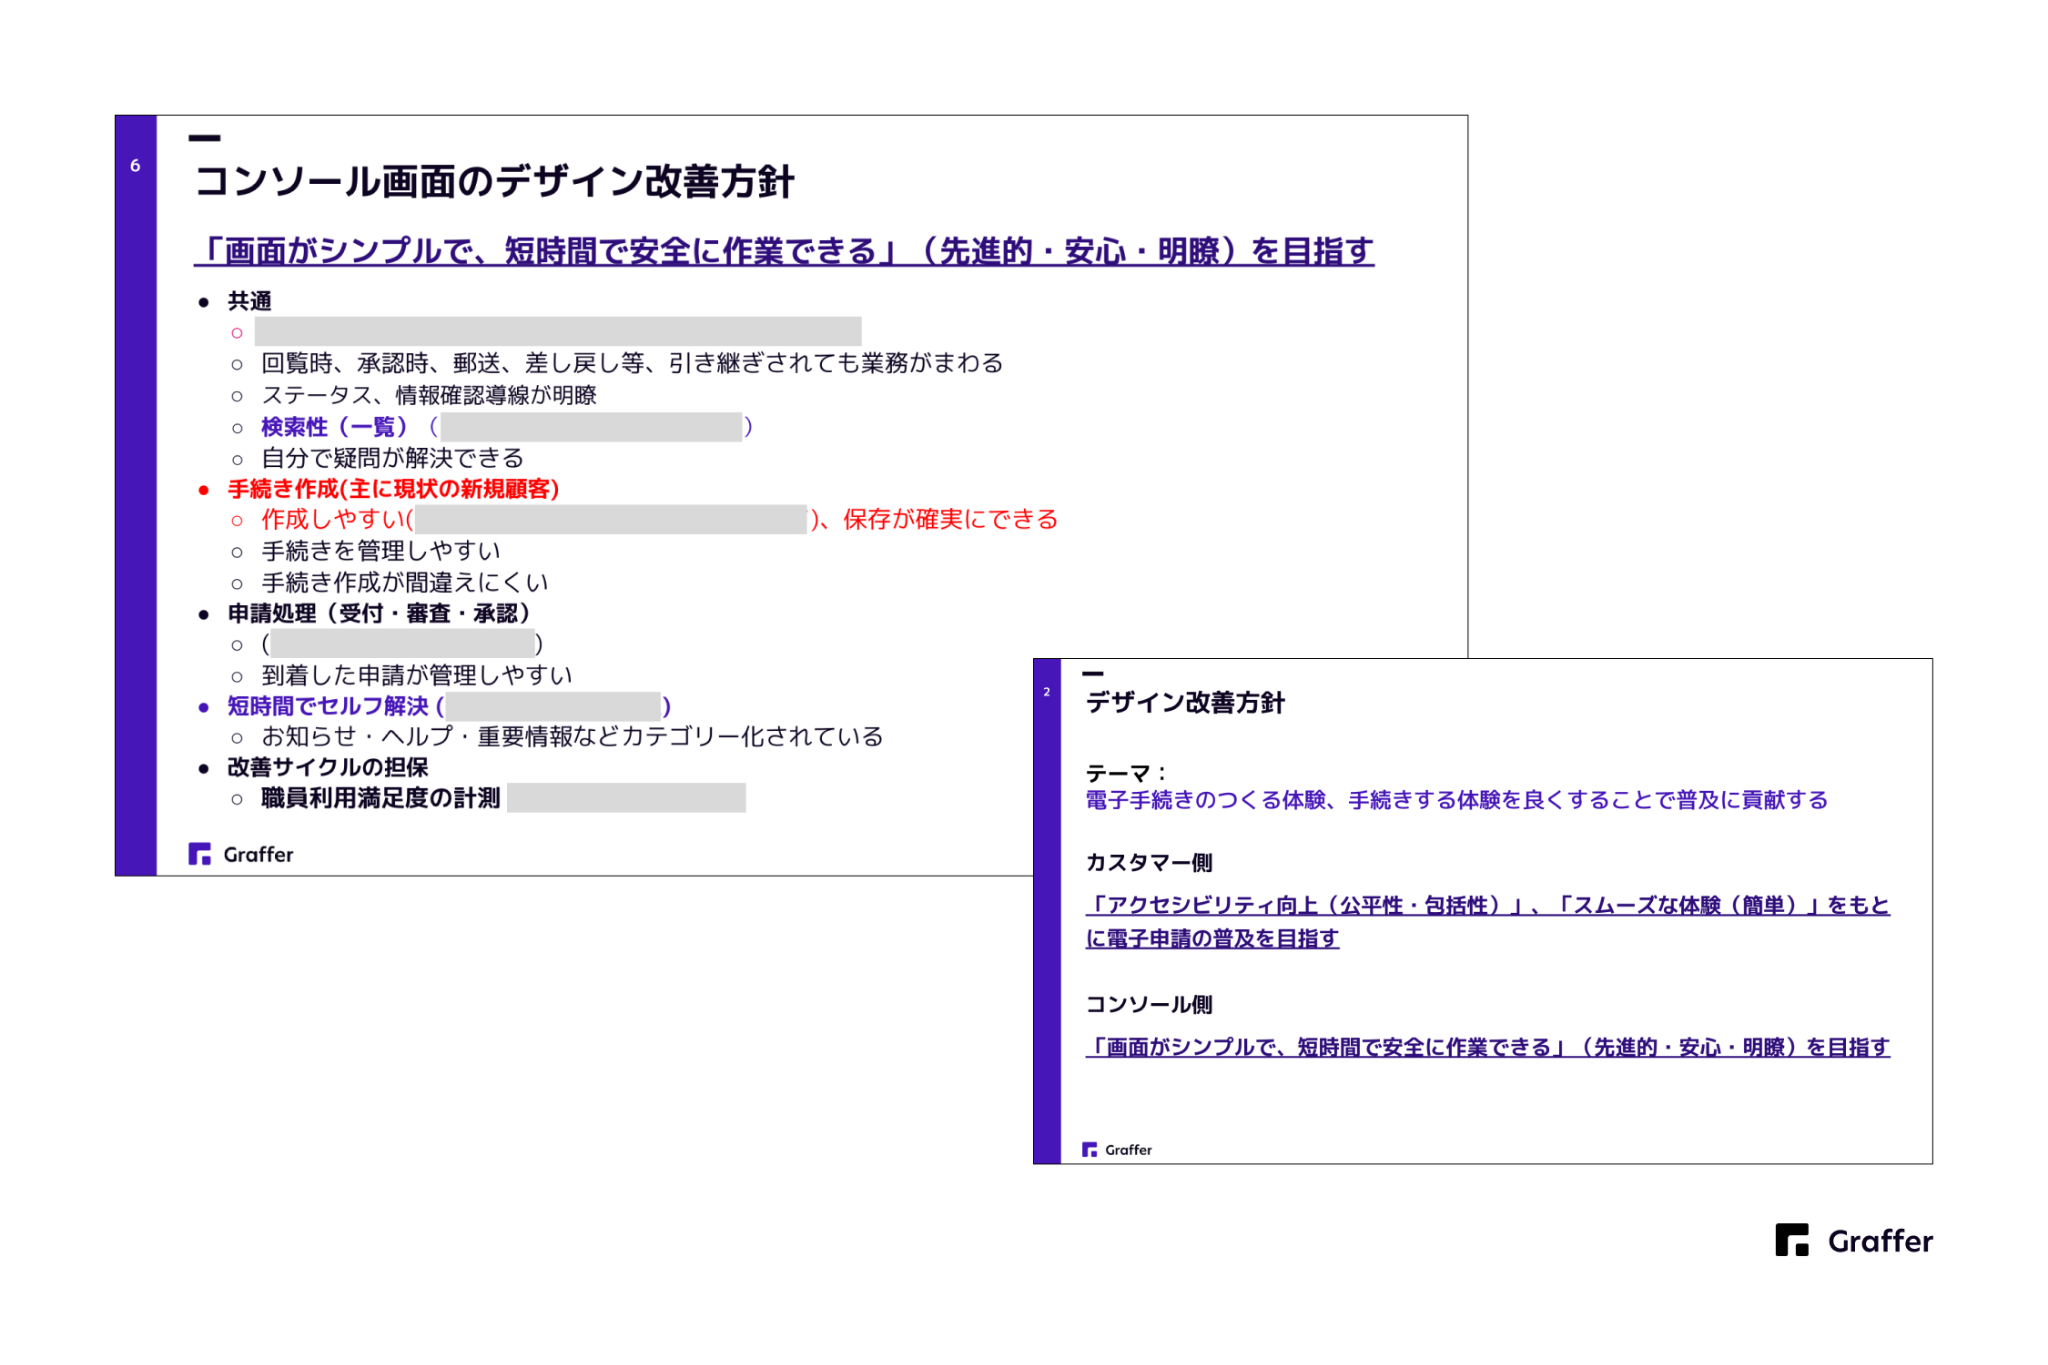Click the Graffer logo in slide 6 footer
Image resolution: width=2048 pixels, height=1365 pixels.
click(241, 854)
